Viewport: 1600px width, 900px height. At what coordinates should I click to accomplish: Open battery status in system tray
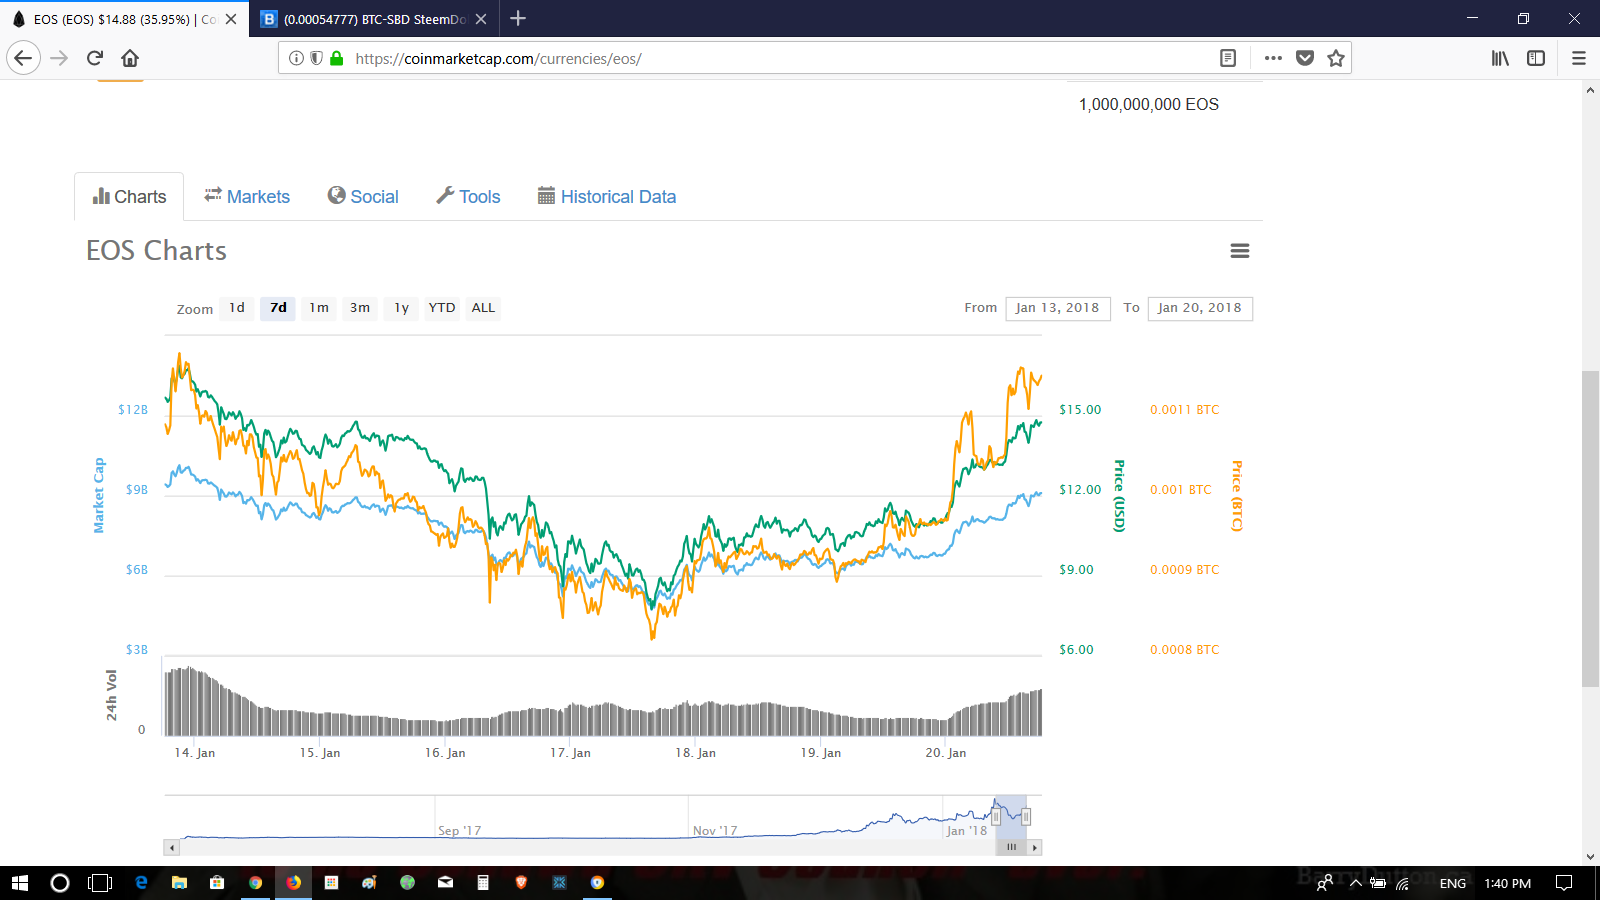coord(1378,883)
